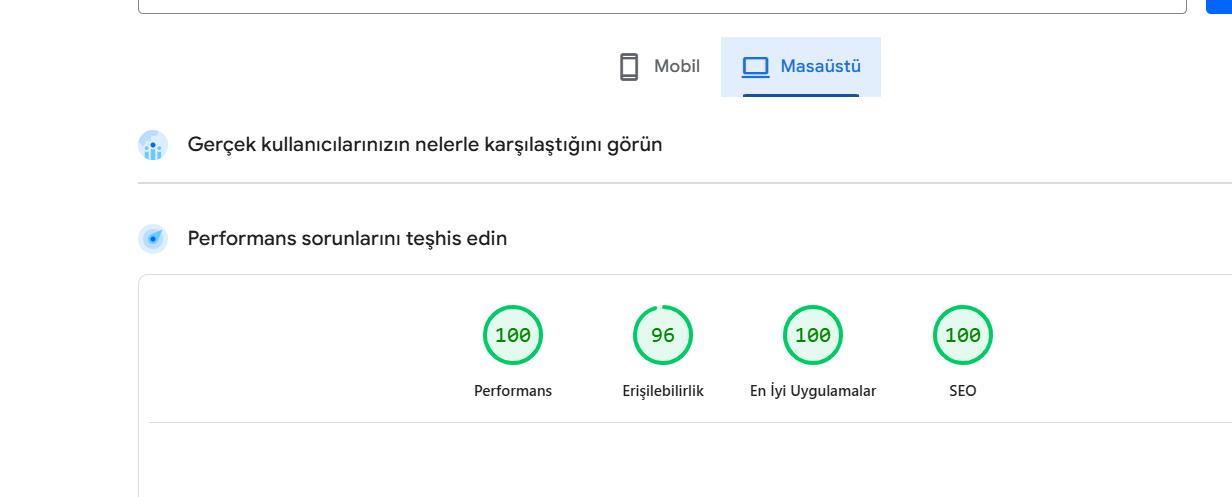1232x497 pixels.
Task: Click the blue underline below Masaüstü
Action: point(801,95)
